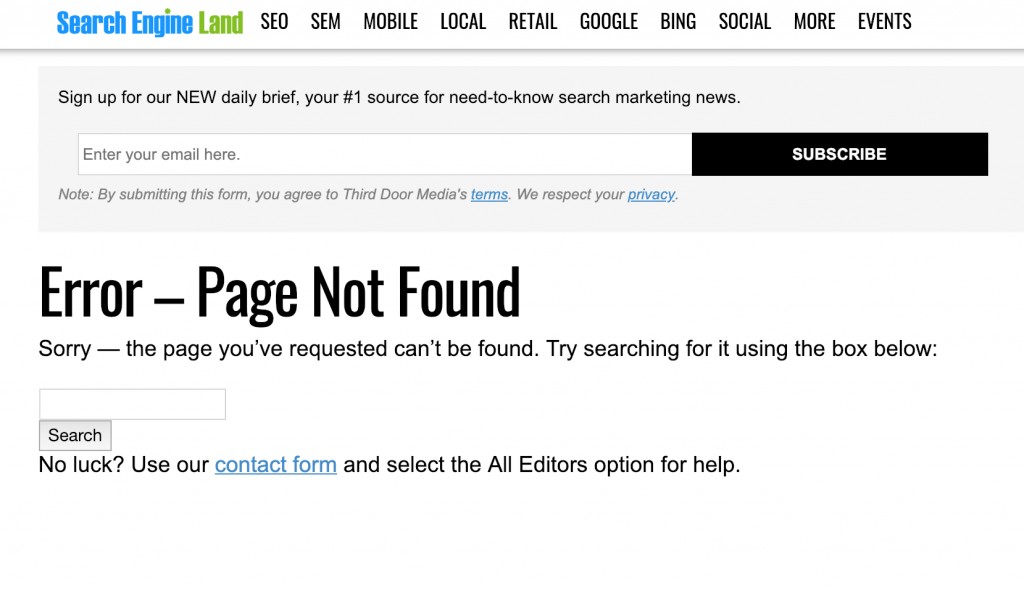Open the Search Engine Land logo homepage
Viewport: 1024px width, 593px height.
[x=150, y=23]
